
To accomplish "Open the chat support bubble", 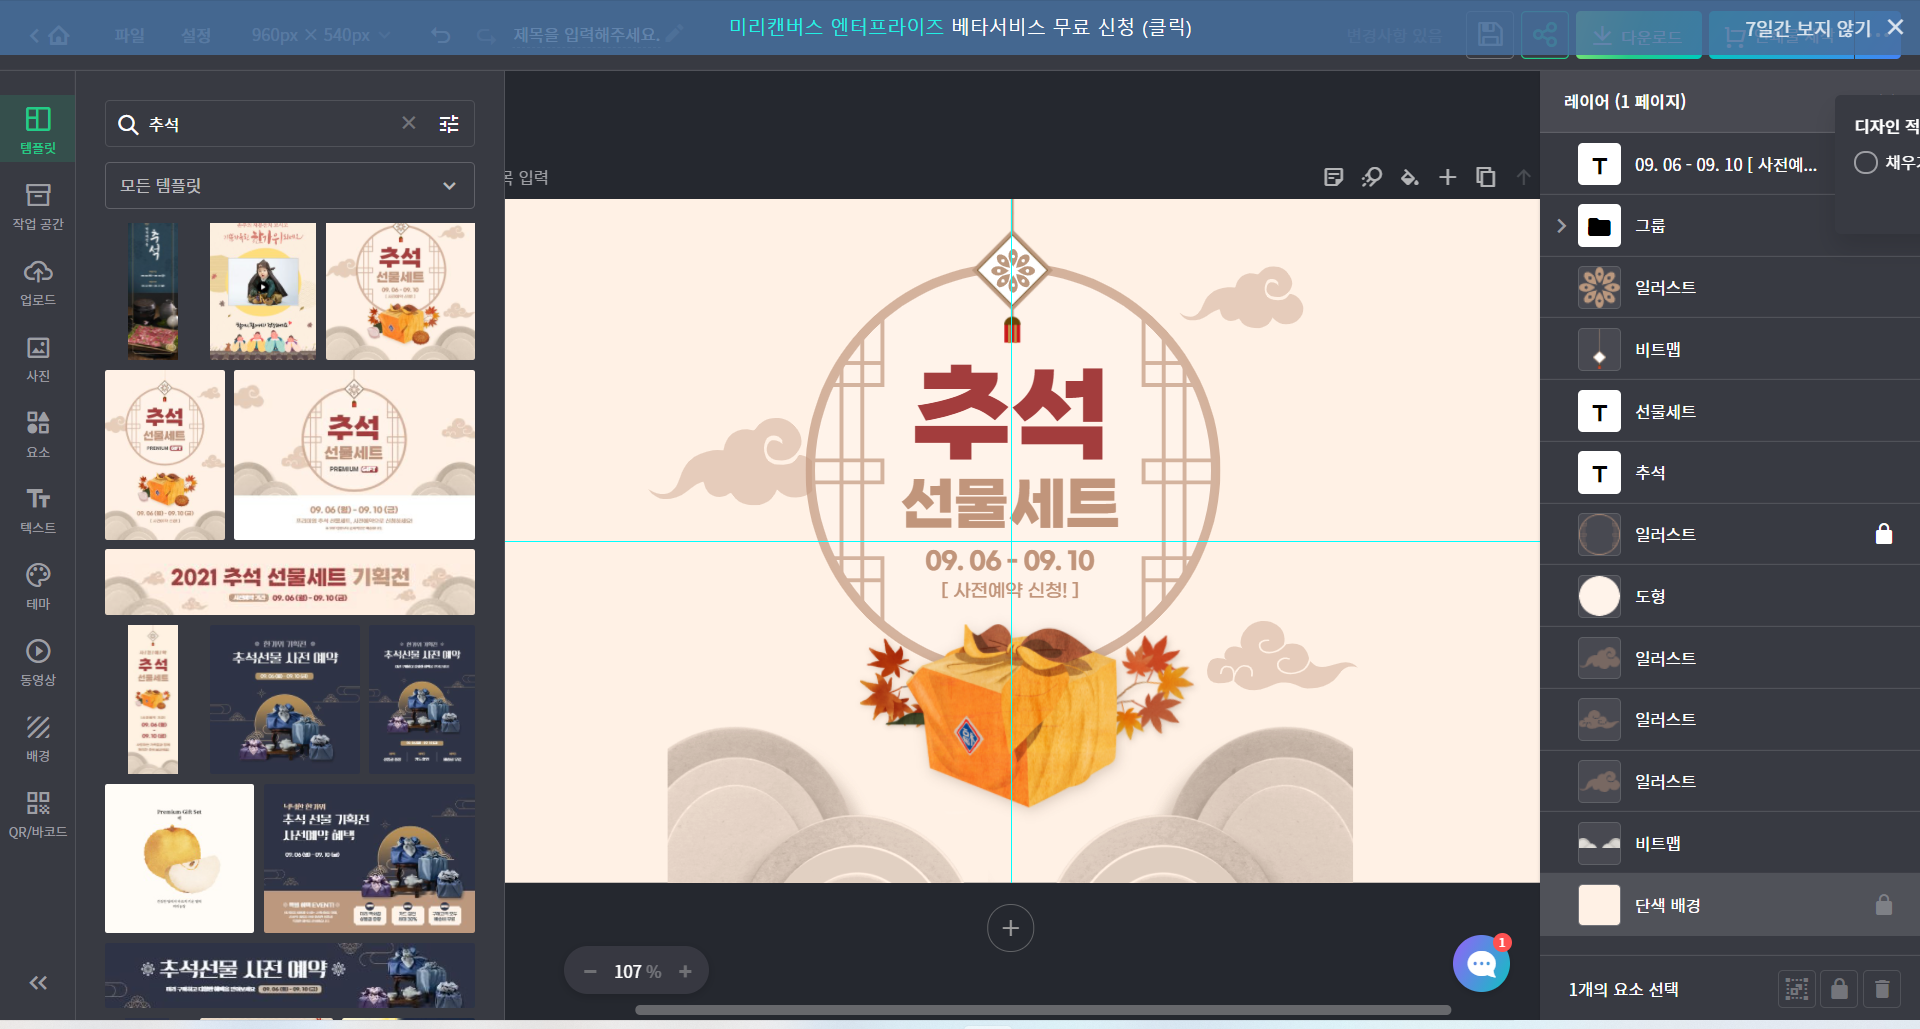I will click(1481, 963).
